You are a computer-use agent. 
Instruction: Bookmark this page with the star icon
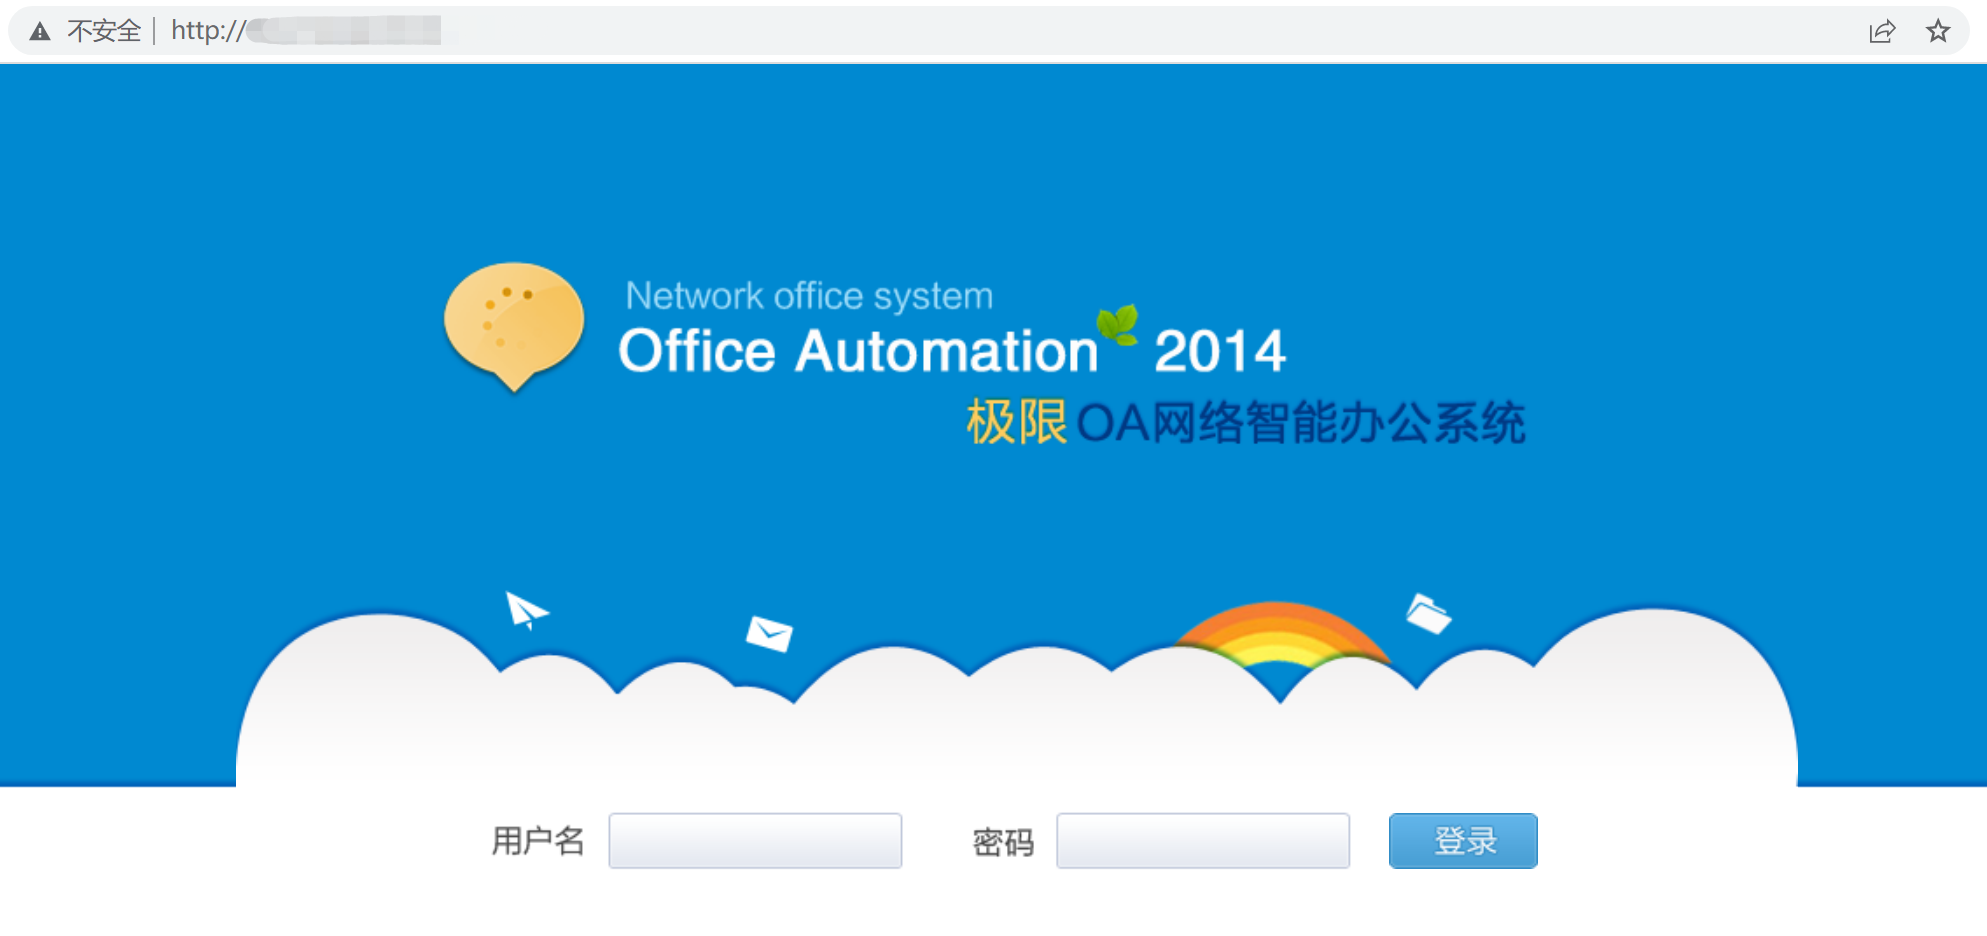tap(1938, 32)
